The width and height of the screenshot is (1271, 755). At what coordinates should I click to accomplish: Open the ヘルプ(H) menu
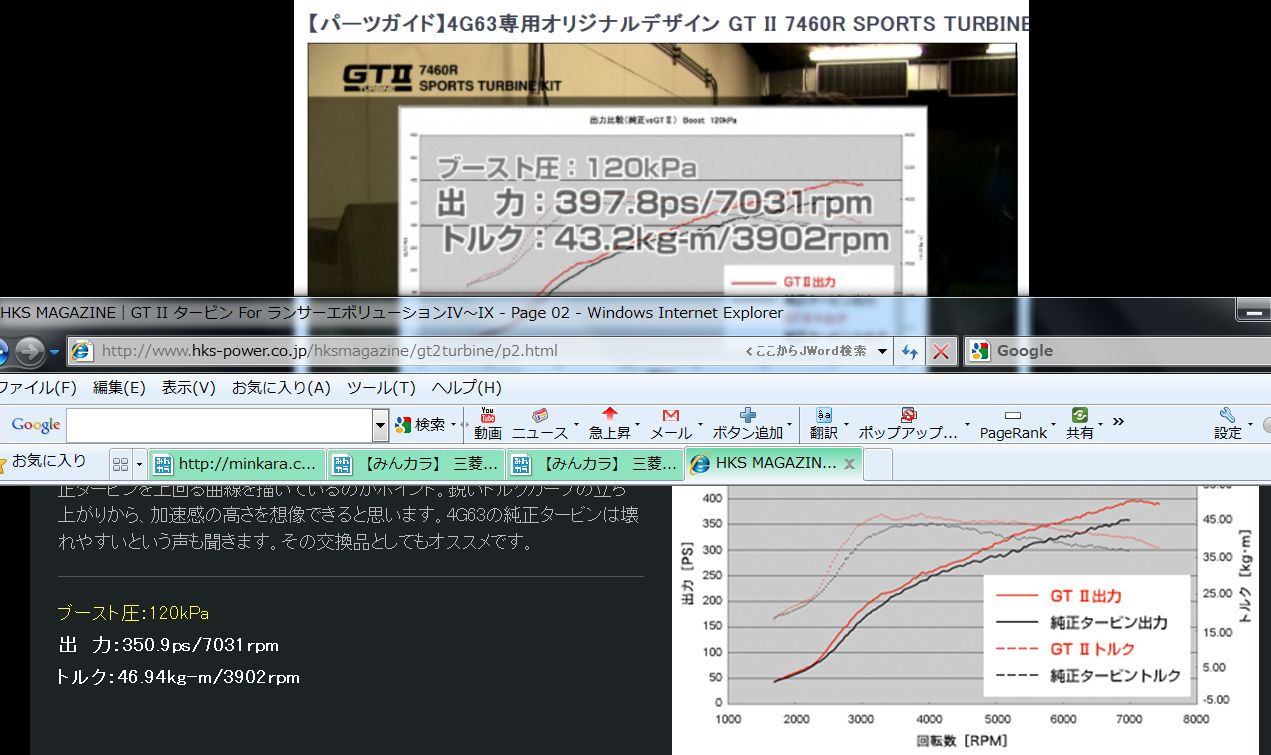pyautogui.click(x=466, y=388)
